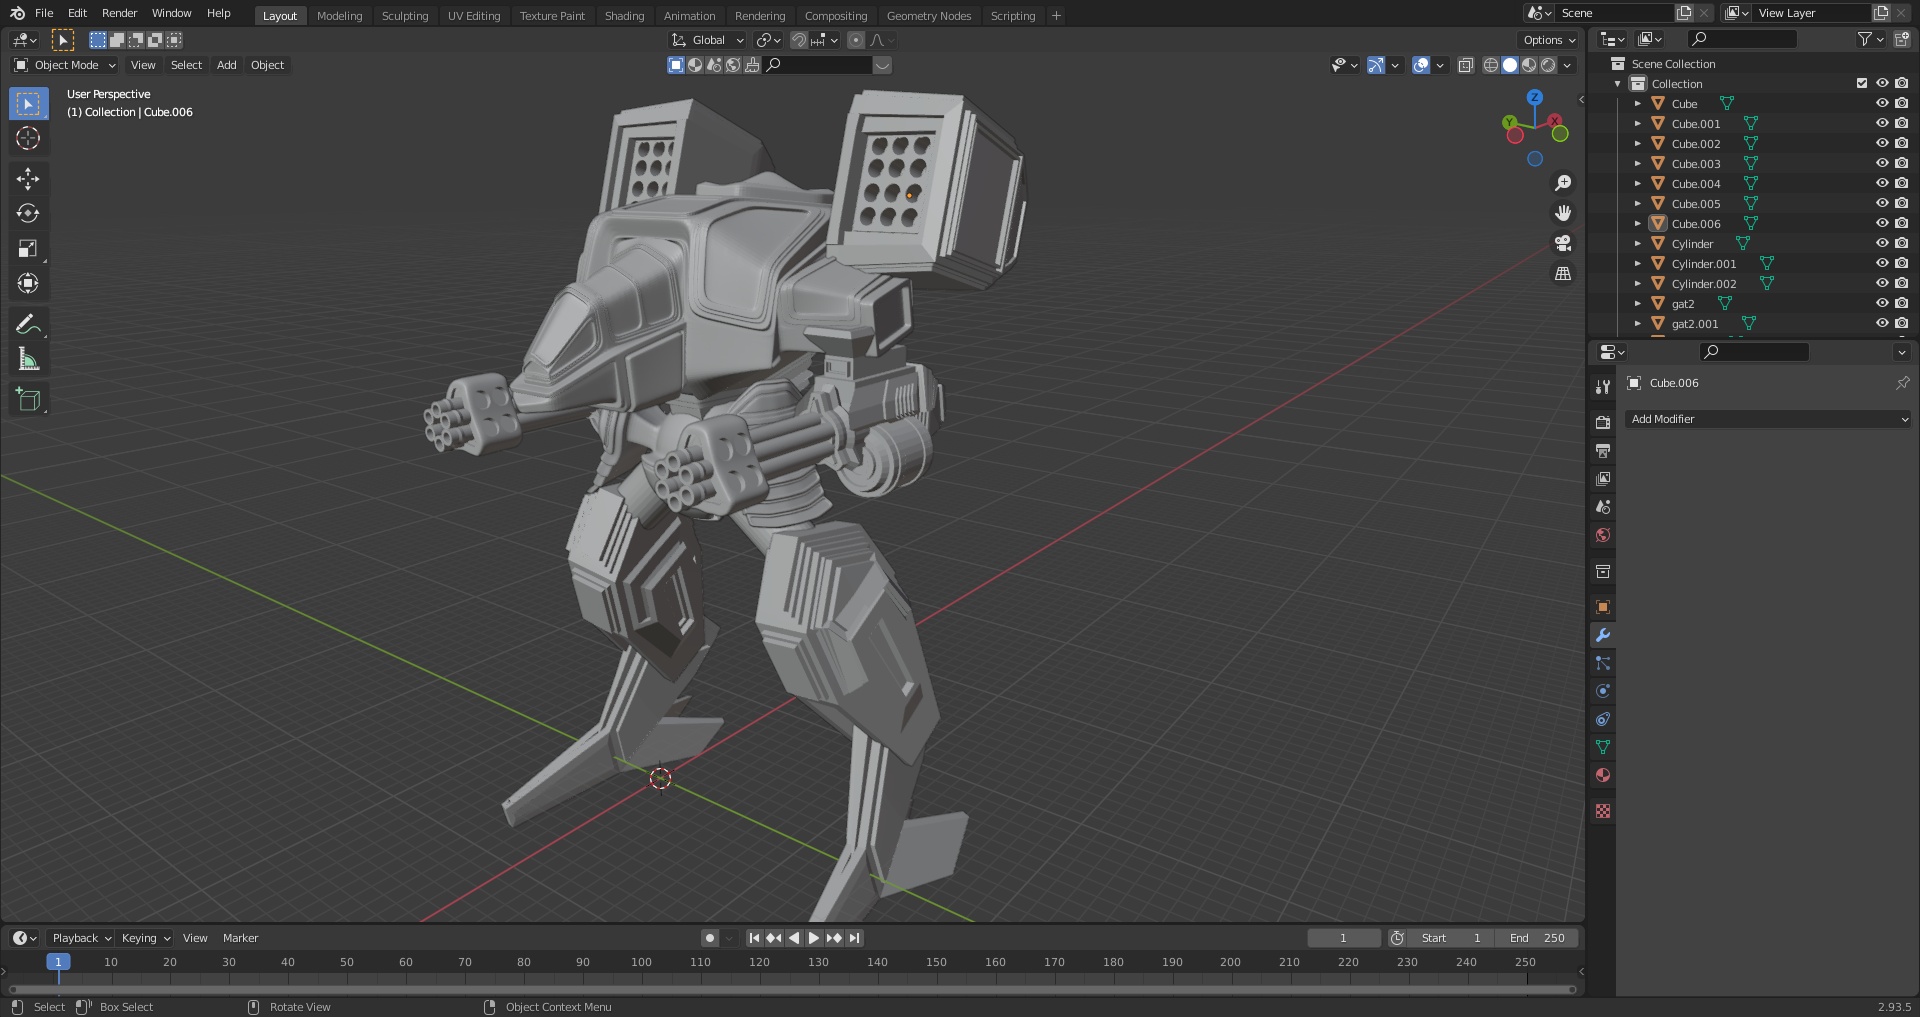1920x1017 pixels.
Task: Open Scene properties tab
Action: tap(1603, 507)
